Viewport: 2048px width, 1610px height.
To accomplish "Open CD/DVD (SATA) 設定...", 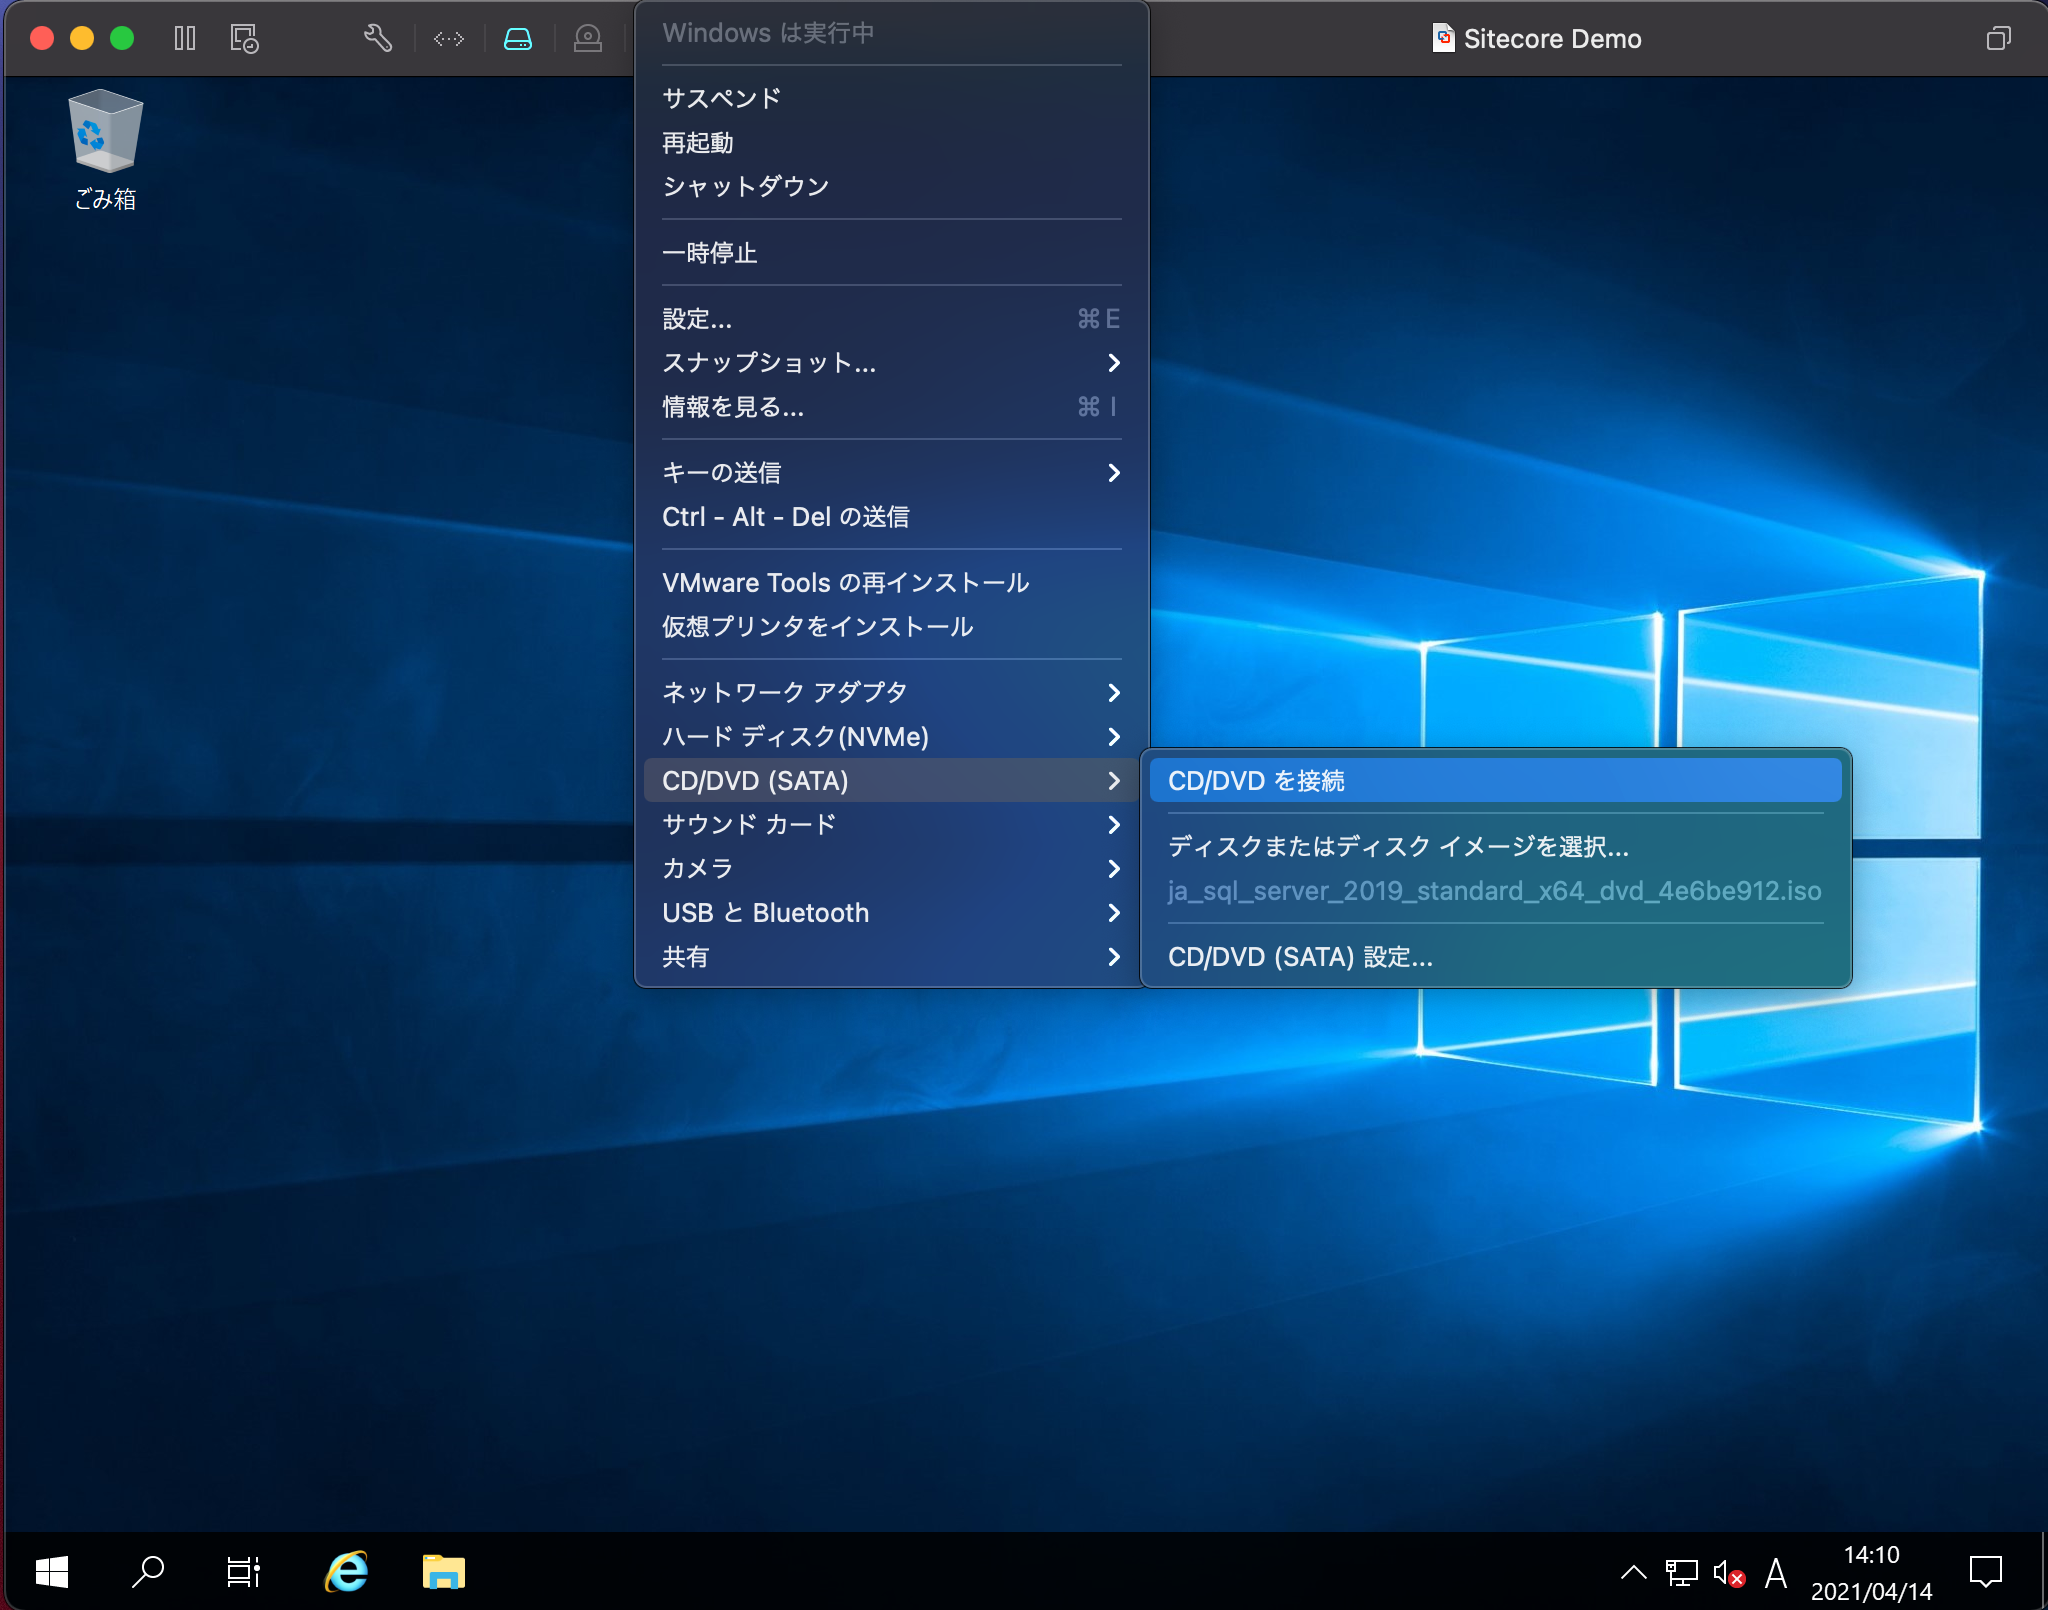I will click(x=1495, y=956).
